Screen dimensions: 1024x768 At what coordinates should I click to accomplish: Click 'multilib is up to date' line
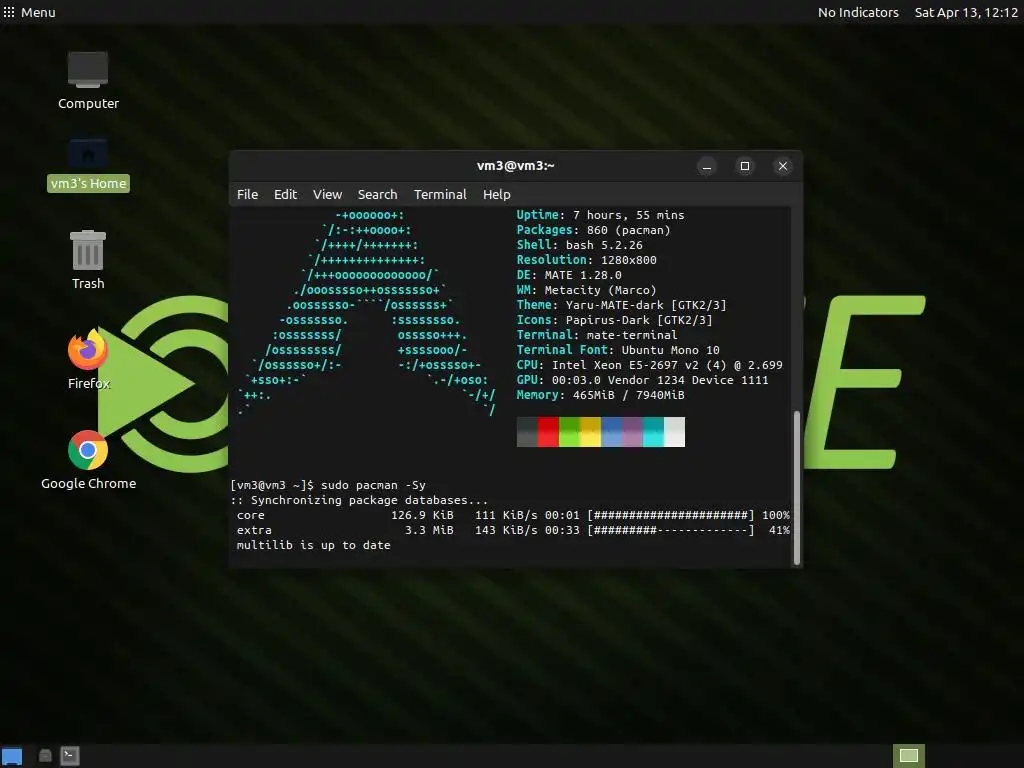pyautogui.click(x=313, y=545)
